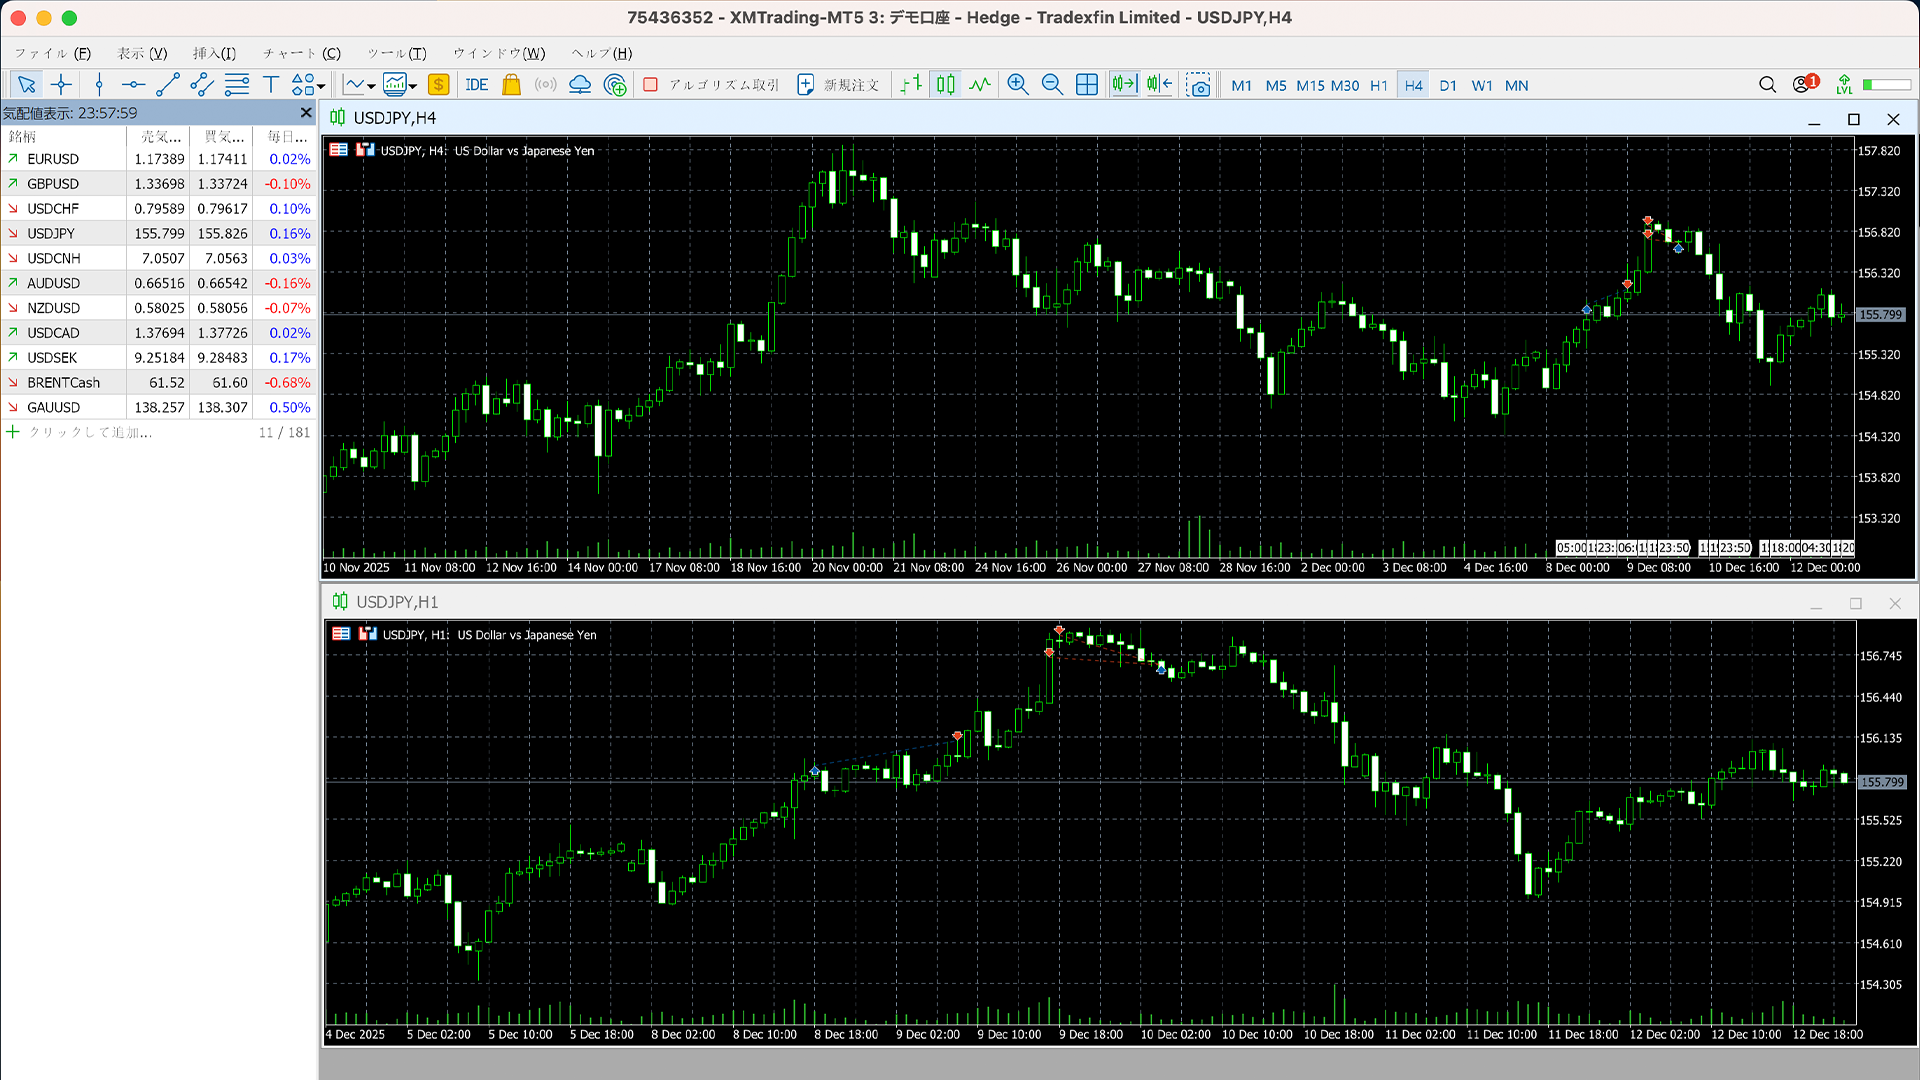Select the text label tool
Image resolution: width=1920 pixels, height=1080 pixels.
pyautogui.click(x=270, y=85)
